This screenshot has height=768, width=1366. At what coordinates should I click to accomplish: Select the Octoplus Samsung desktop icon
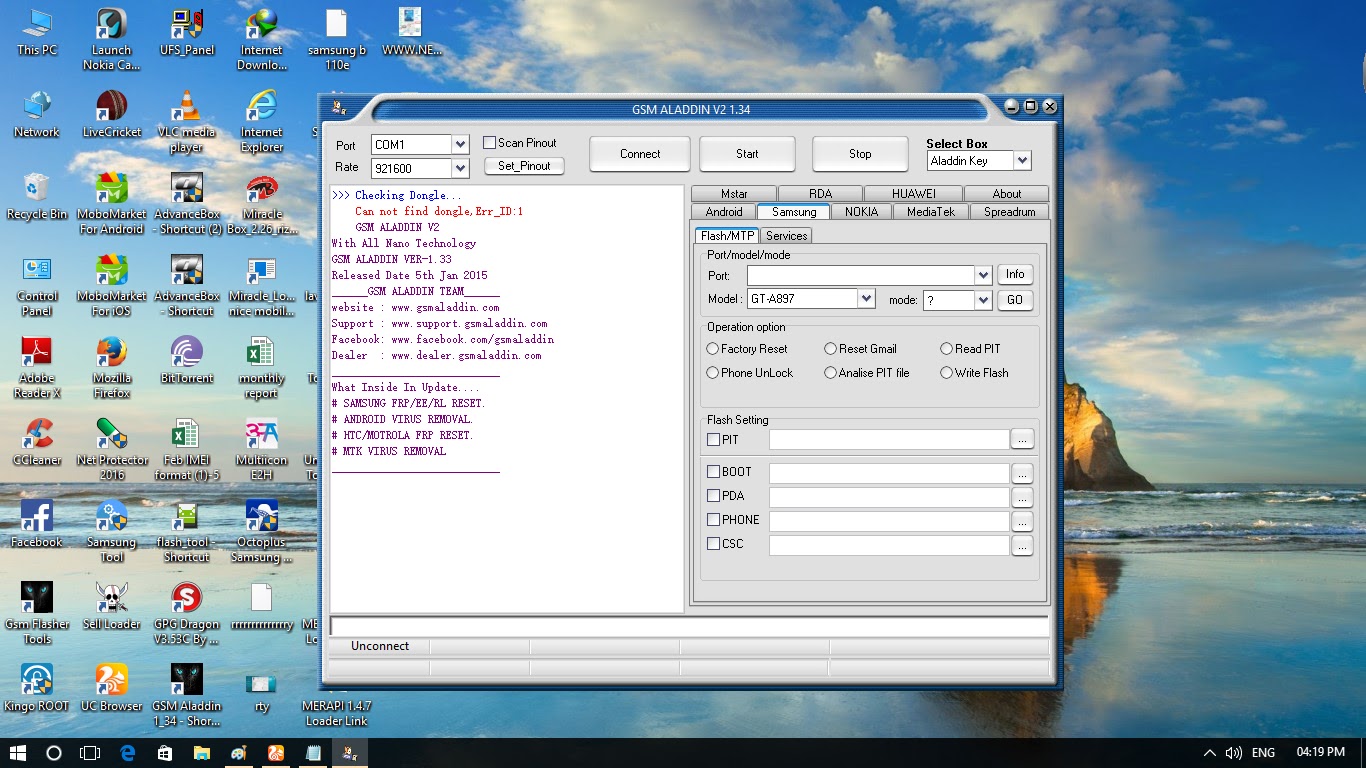pos(261,532)
